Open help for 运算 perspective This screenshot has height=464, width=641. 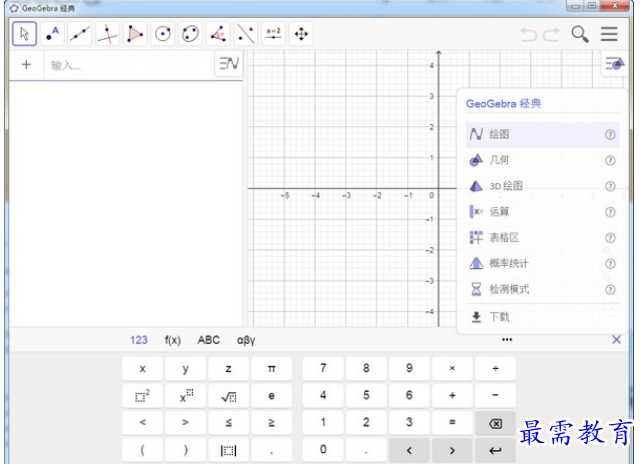(610, 212)
